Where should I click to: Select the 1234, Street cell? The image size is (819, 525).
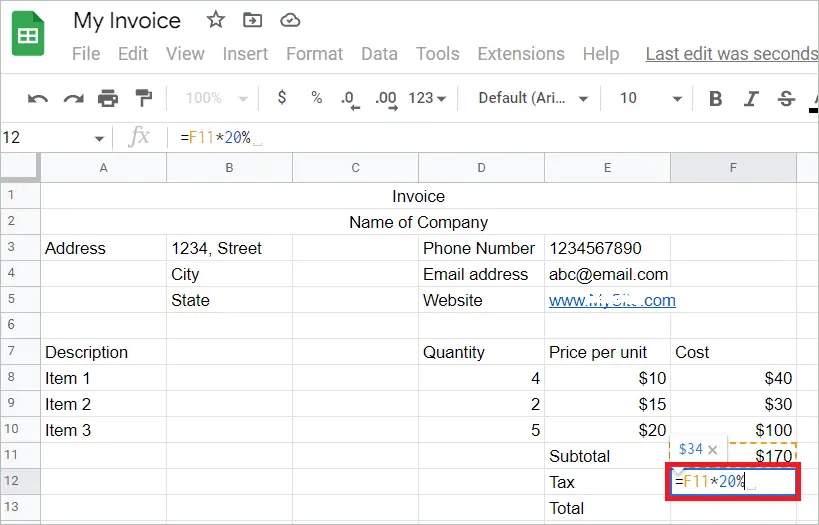[229, 248]
